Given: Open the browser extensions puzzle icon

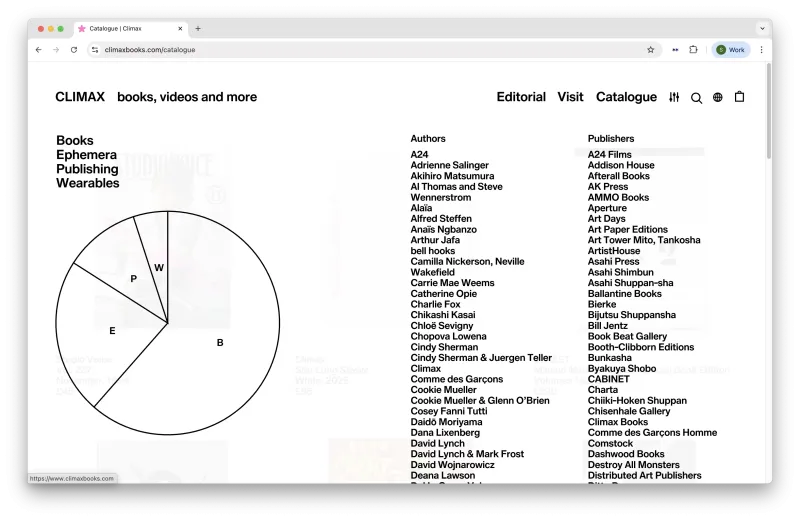Looking at the screenshot, I should (693, 49).
